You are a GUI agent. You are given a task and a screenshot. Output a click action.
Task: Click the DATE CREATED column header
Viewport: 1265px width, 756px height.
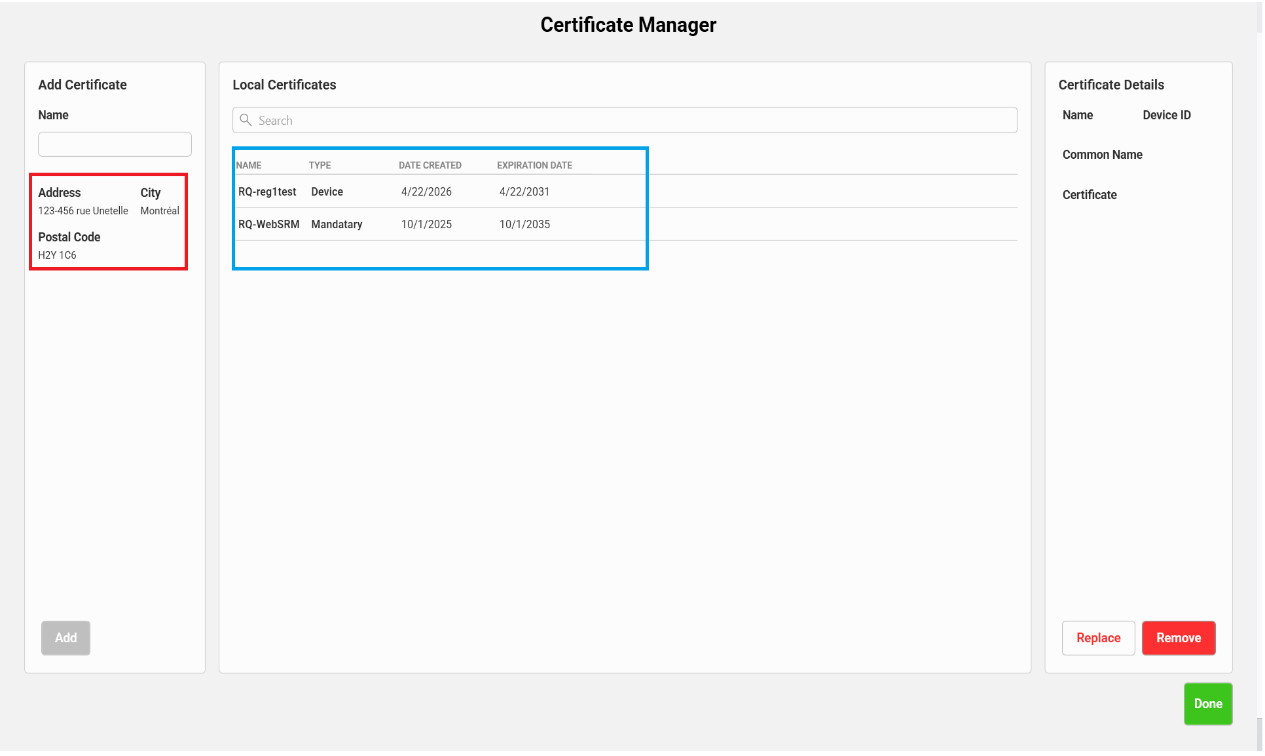[x=430, y=165]
